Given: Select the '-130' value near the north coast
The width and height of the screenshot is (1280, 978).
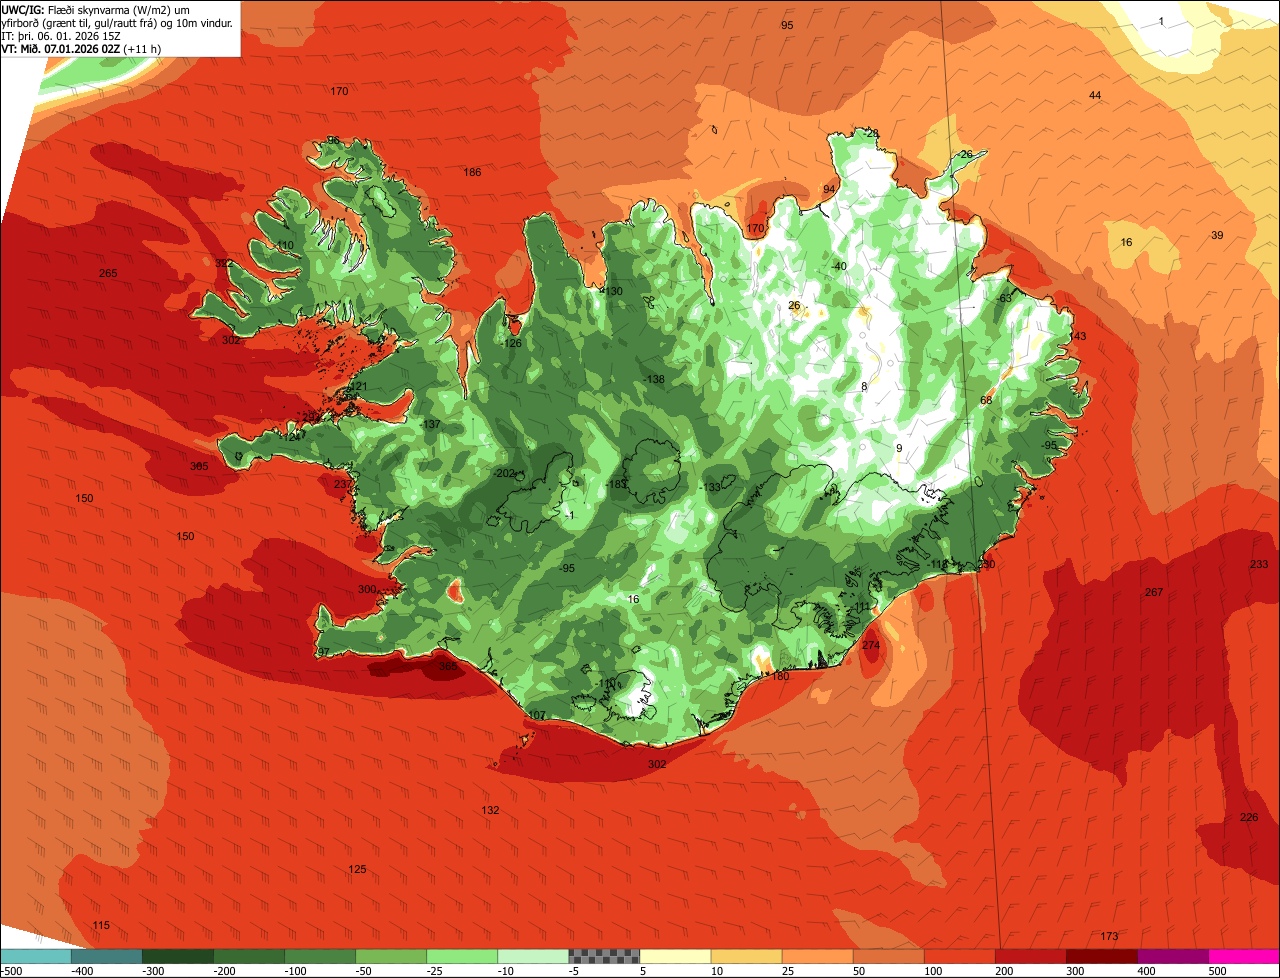Looking at the screenshot, I should coord(612,291).
